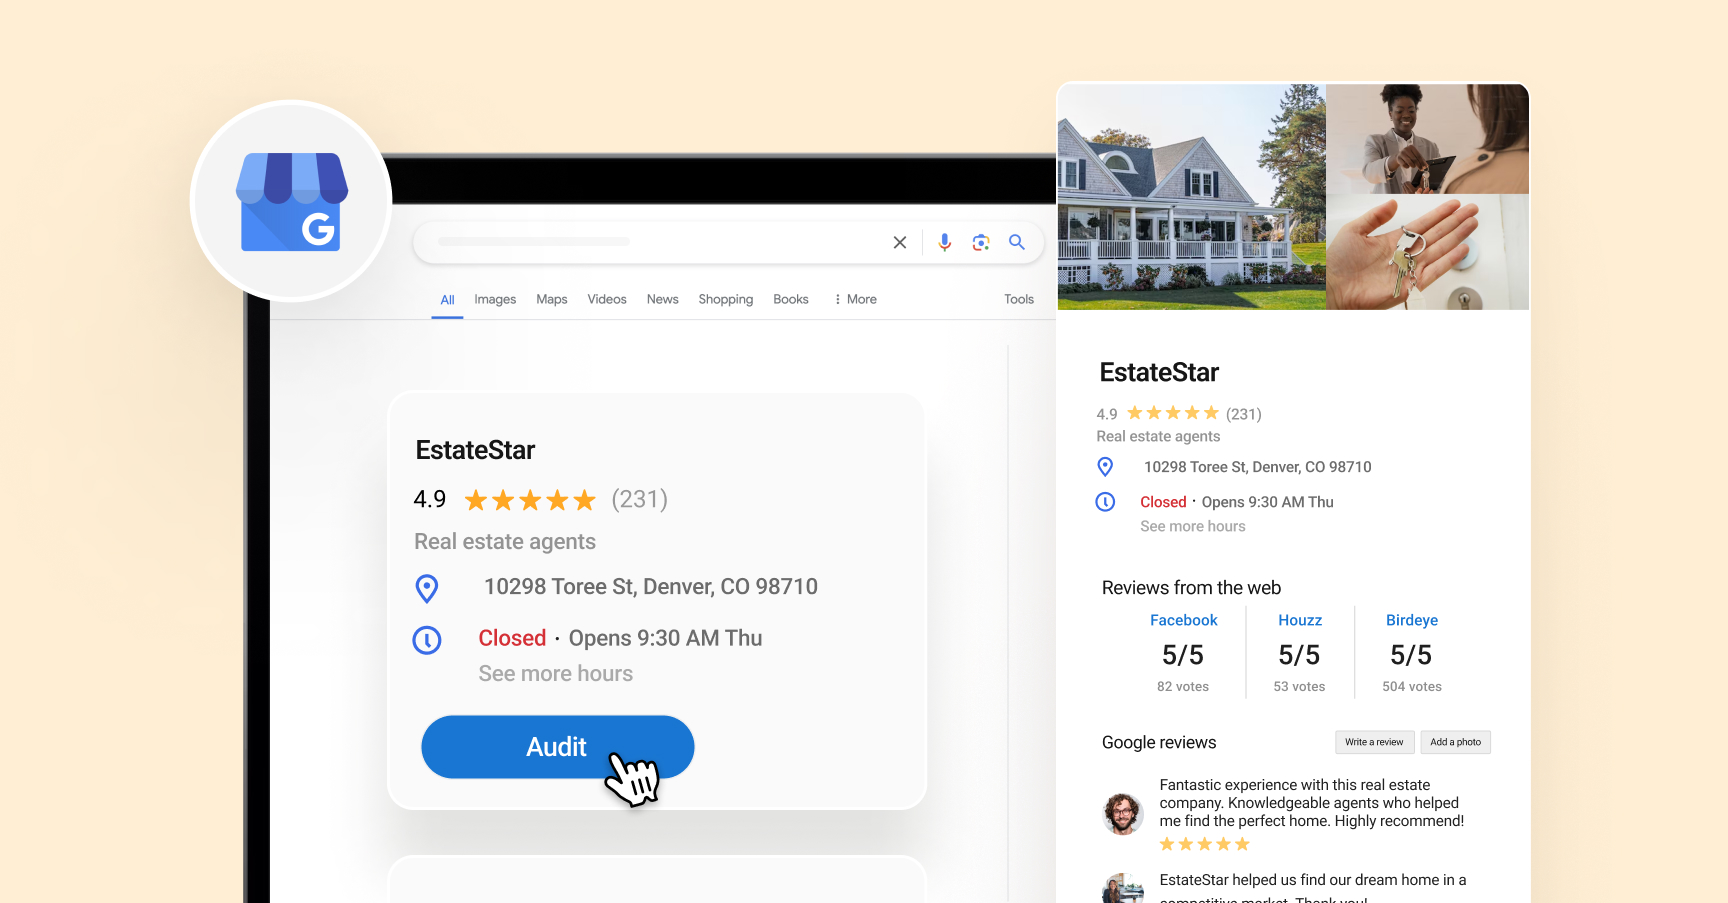Click the blue location pin beside 10298 Toree St
The height and width of the screenshot is (903, 1728).
(x=1105, y=467)
